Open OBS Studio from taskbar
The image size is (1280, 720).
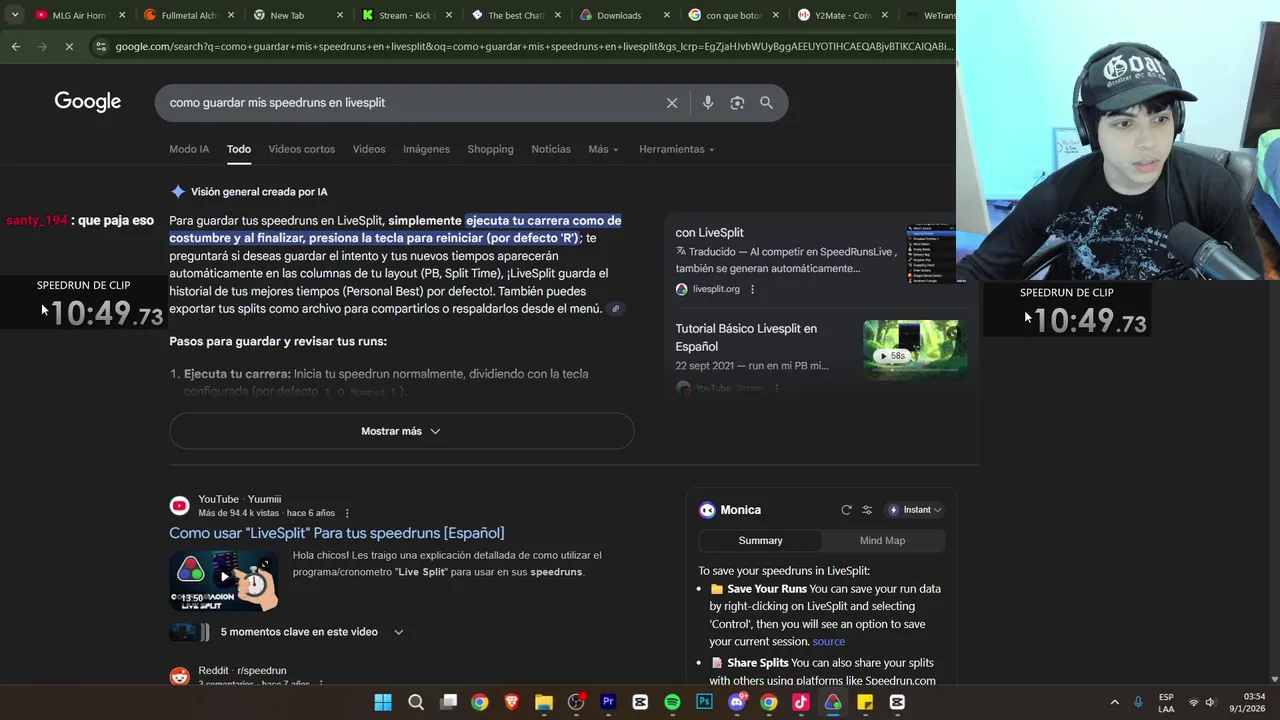coord(576,702)
